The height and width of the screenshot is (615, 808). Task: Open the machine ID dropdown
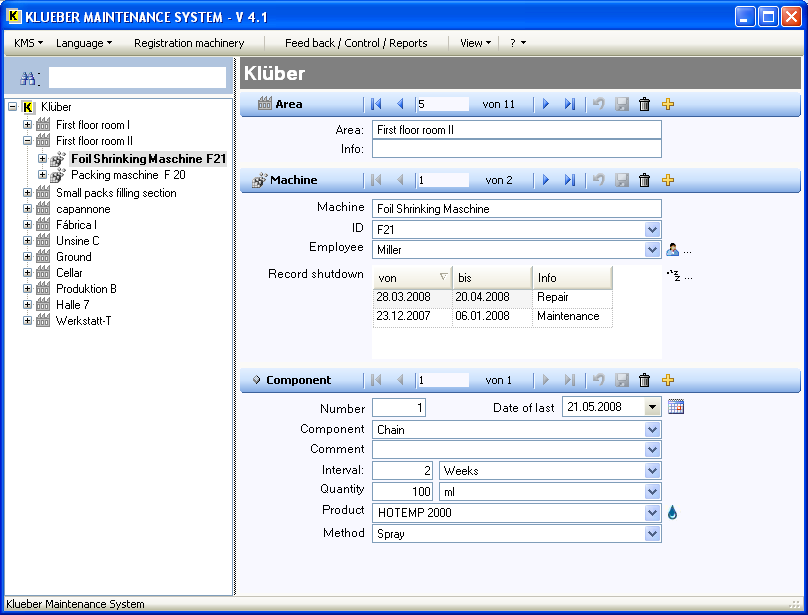pyautogui.click(x=652, y=229)
